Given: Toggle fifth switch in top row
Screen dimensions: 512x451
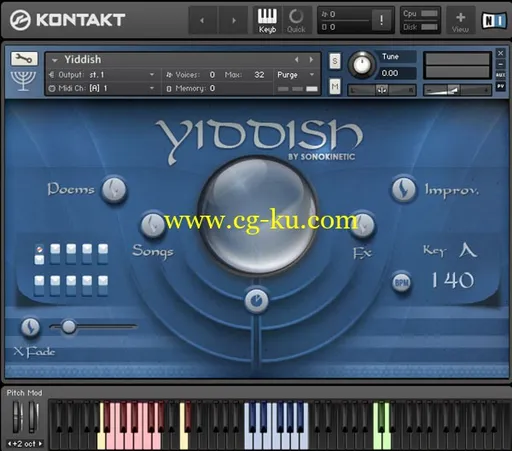Looking at the screenshot, I should pyautogui.click(x=103, y=254).
